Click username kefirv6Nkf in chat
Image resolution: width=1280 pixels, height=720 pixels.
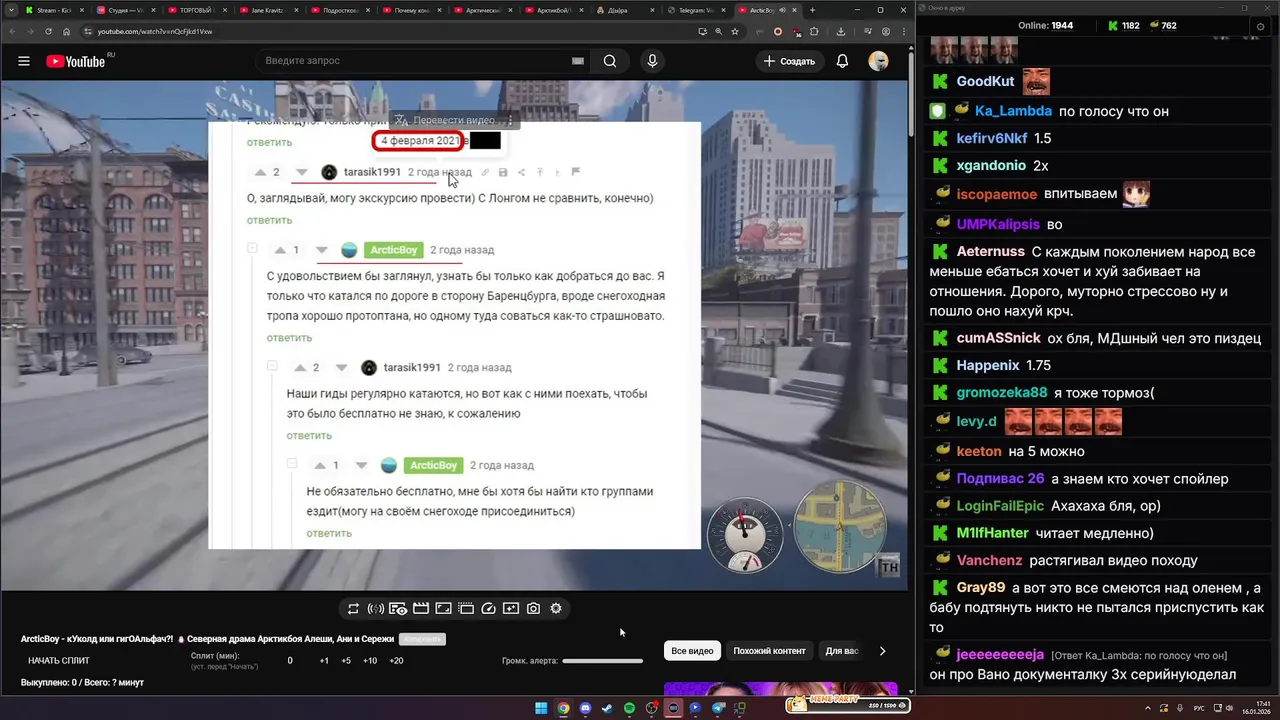click(991, 138)
